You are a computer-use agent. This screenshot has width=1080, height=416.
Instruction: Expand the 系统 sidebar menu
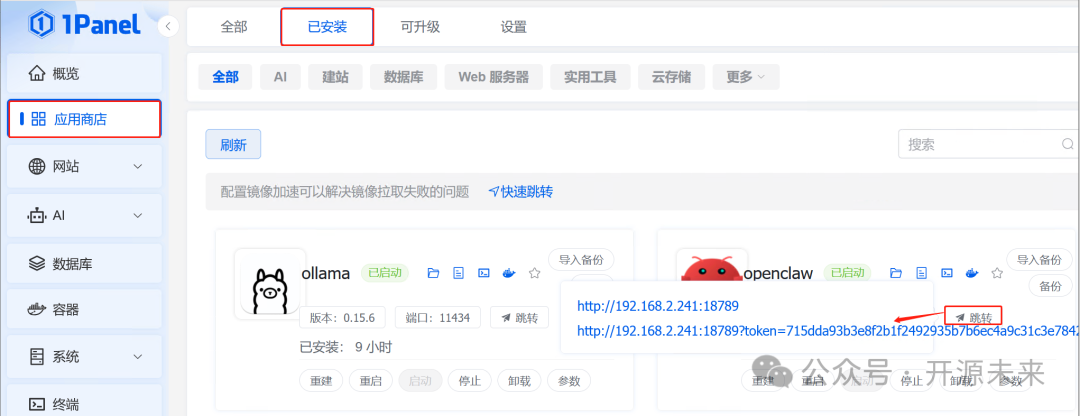tap(85, 357)
